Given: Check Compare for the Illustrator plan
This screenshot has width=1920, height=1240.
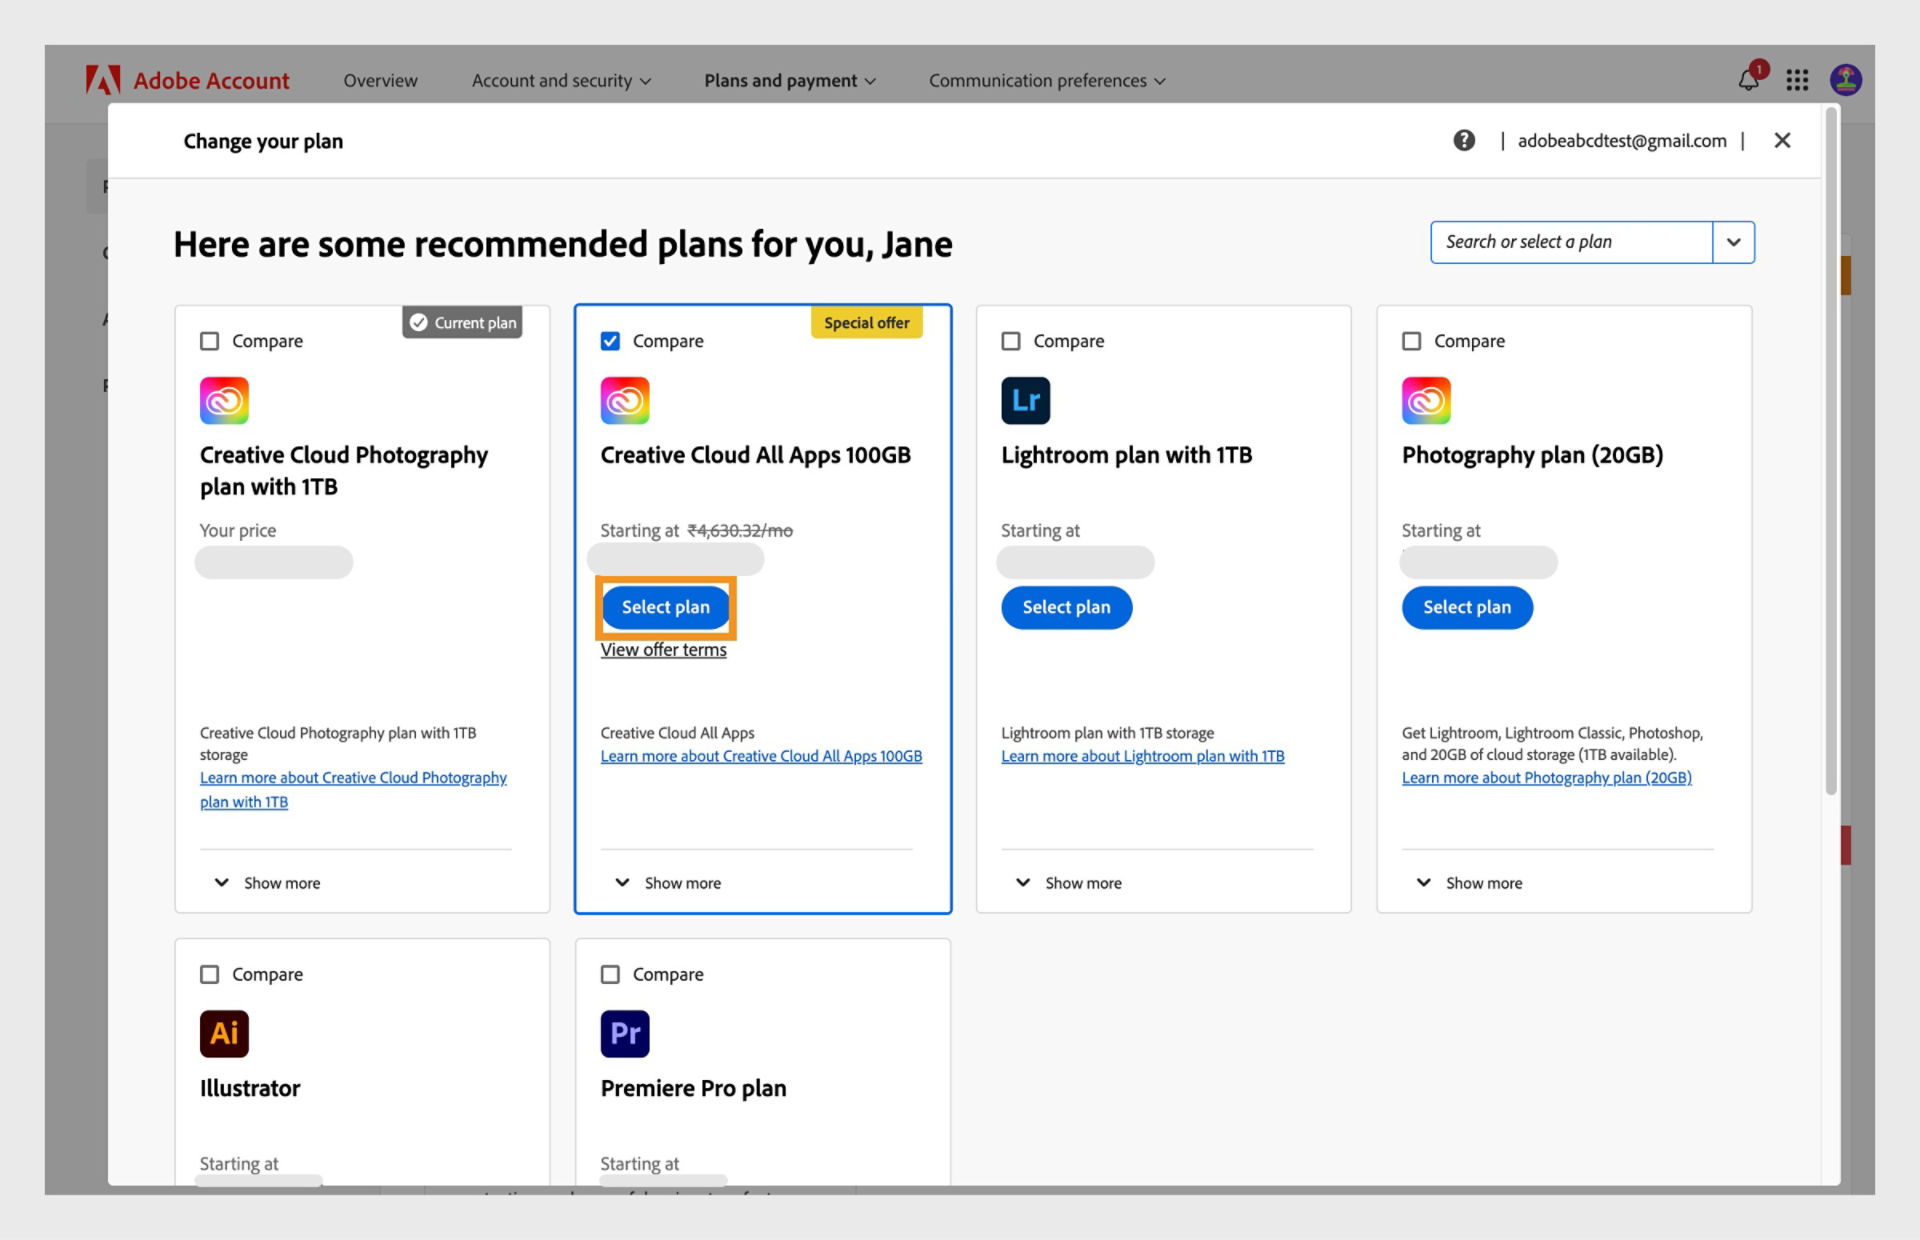Looking at the screenshot, I should pos(210,974).
